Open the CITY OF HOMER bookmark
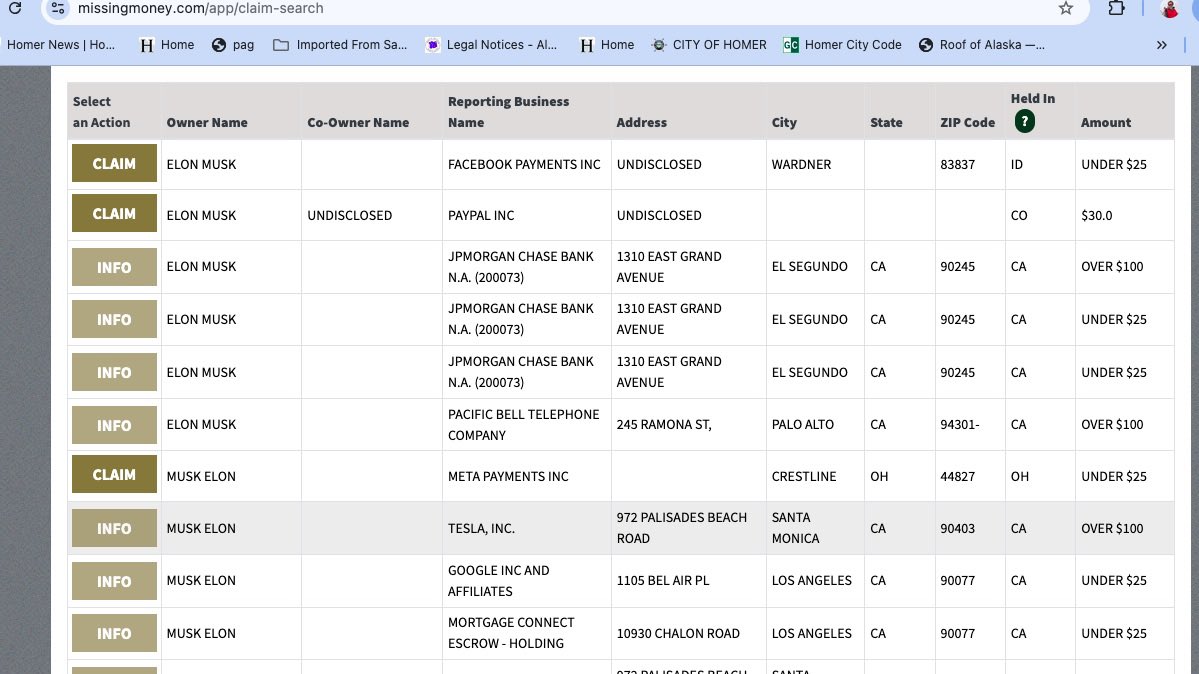The width and height of the screenshot is (1199, 674). click(708, 45)
